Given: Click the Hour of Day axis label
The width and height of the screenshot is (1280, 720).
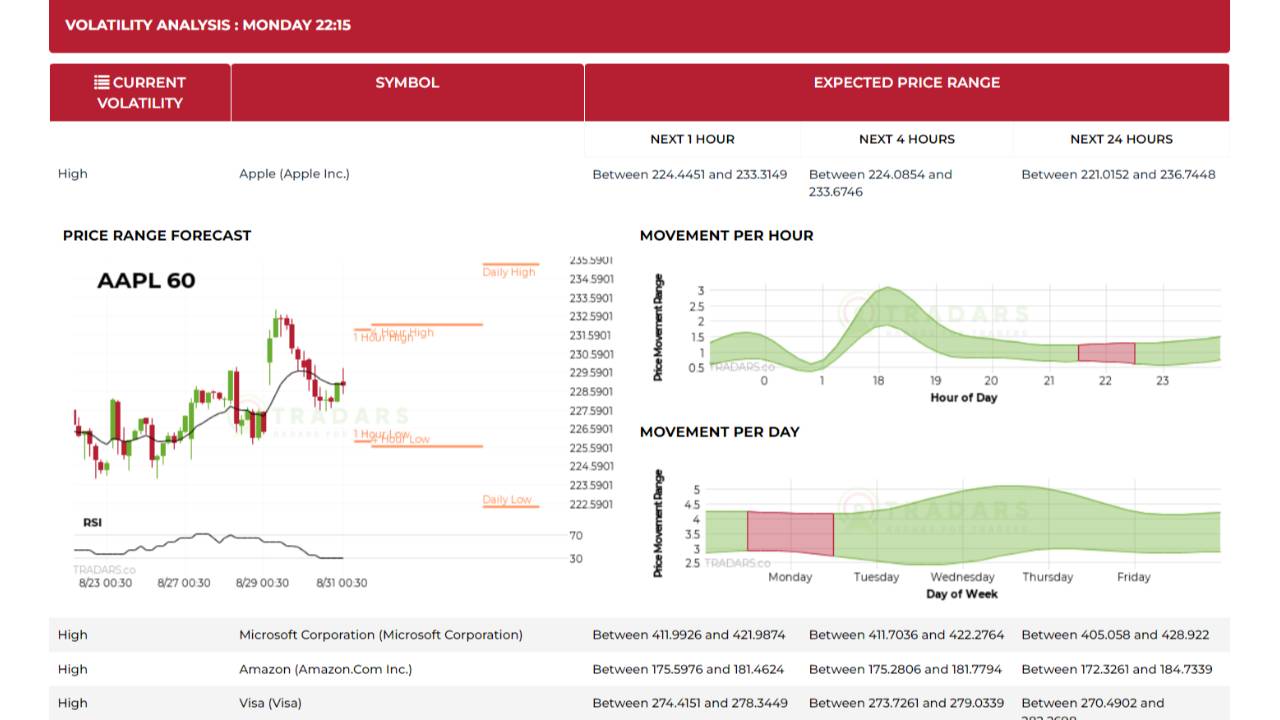Looking at the screenshot, I should click(x=963, y=398).
